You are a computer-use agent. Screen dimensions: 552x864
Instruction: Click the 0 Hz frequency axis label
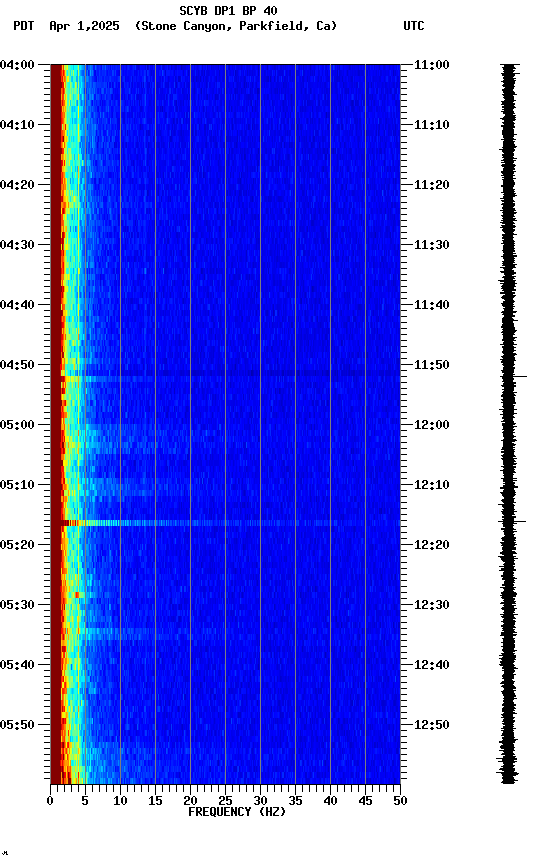click(50, 801)
